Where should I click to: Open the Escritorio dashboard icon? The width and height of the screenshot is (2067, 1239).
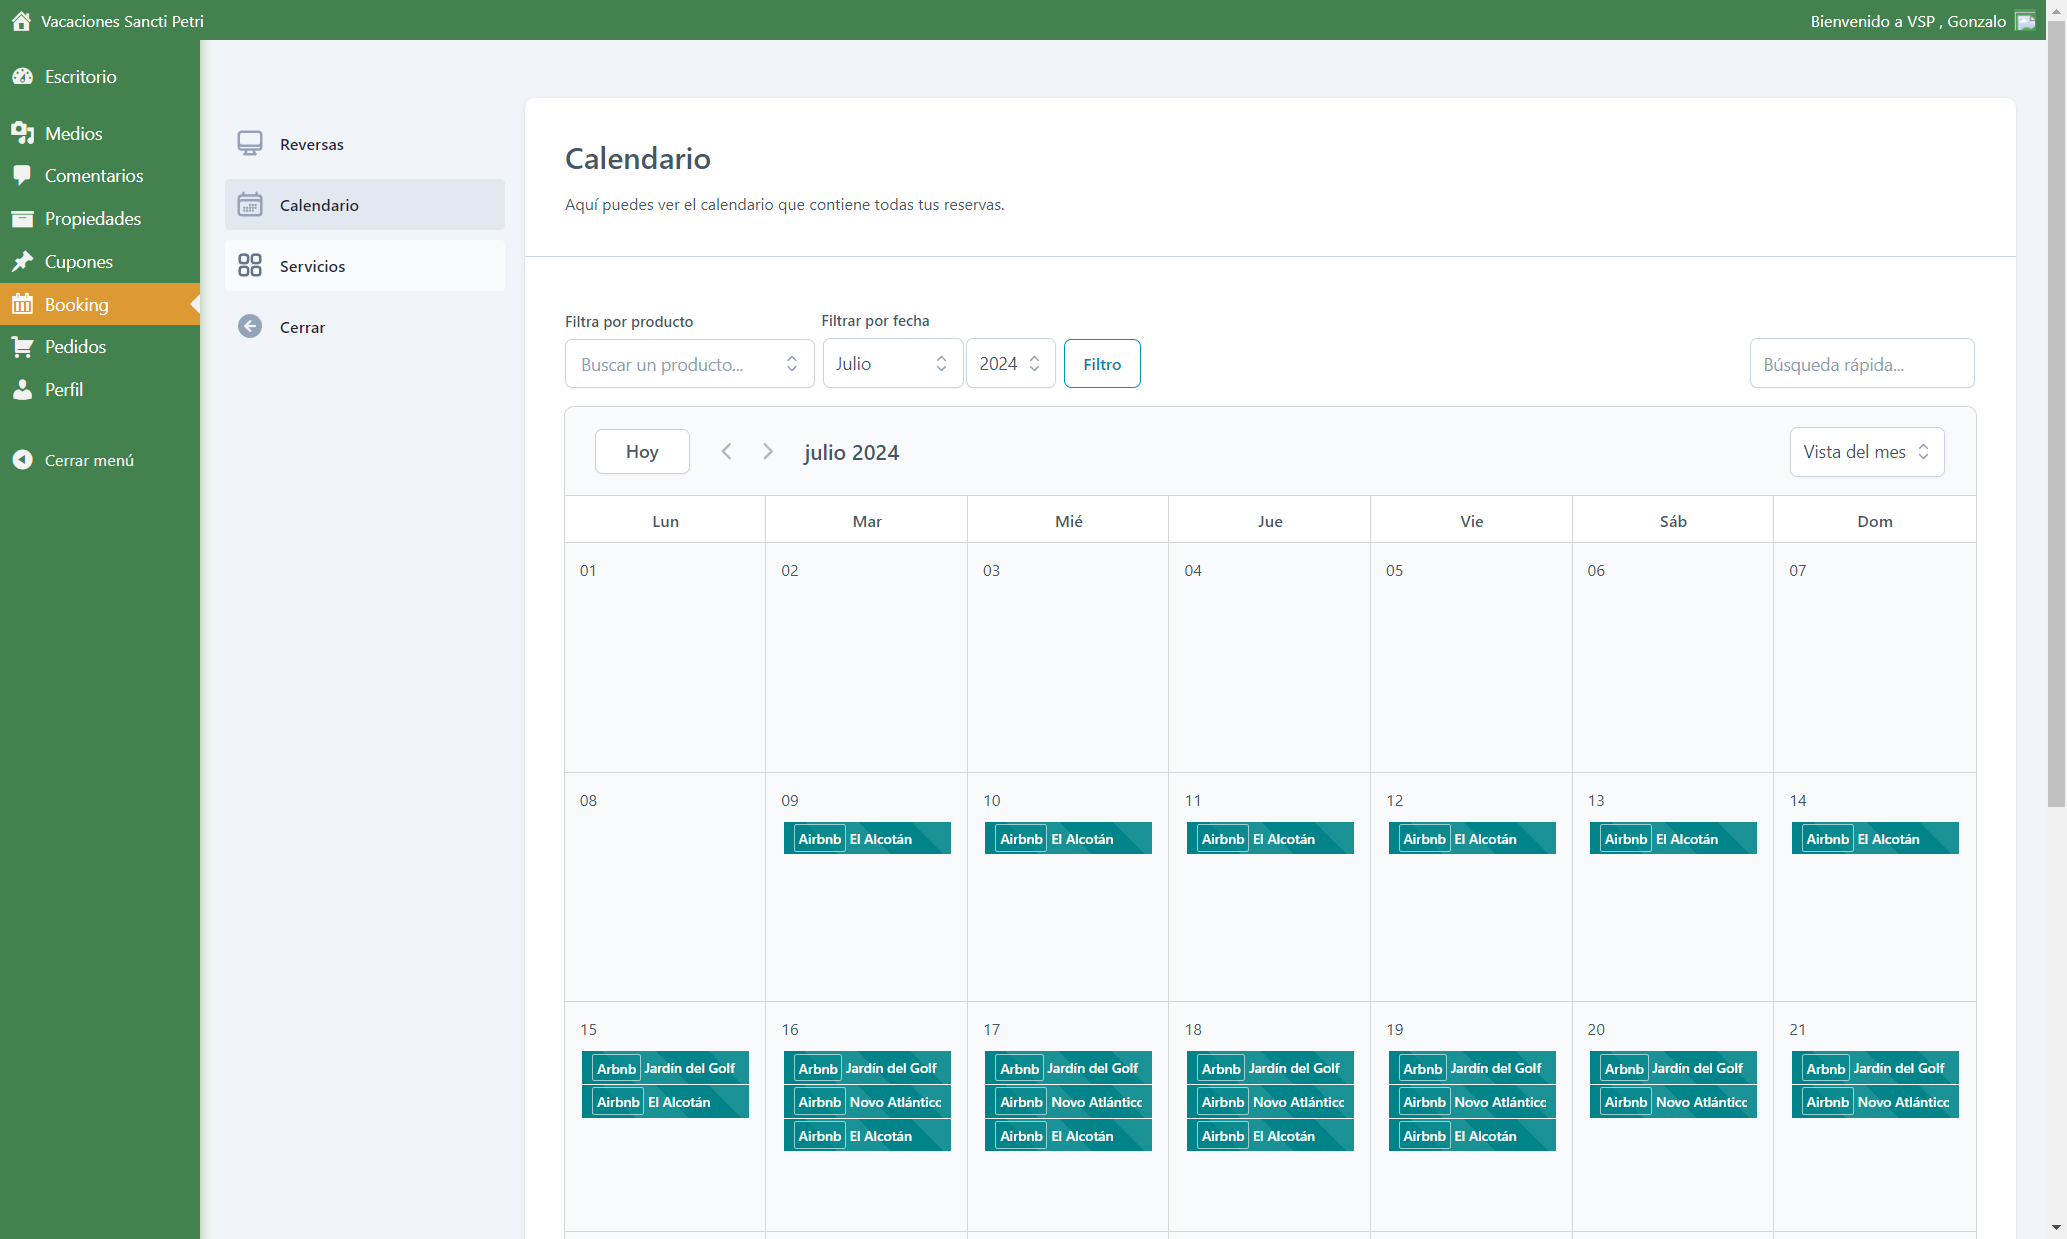click(x=23, y=77)
